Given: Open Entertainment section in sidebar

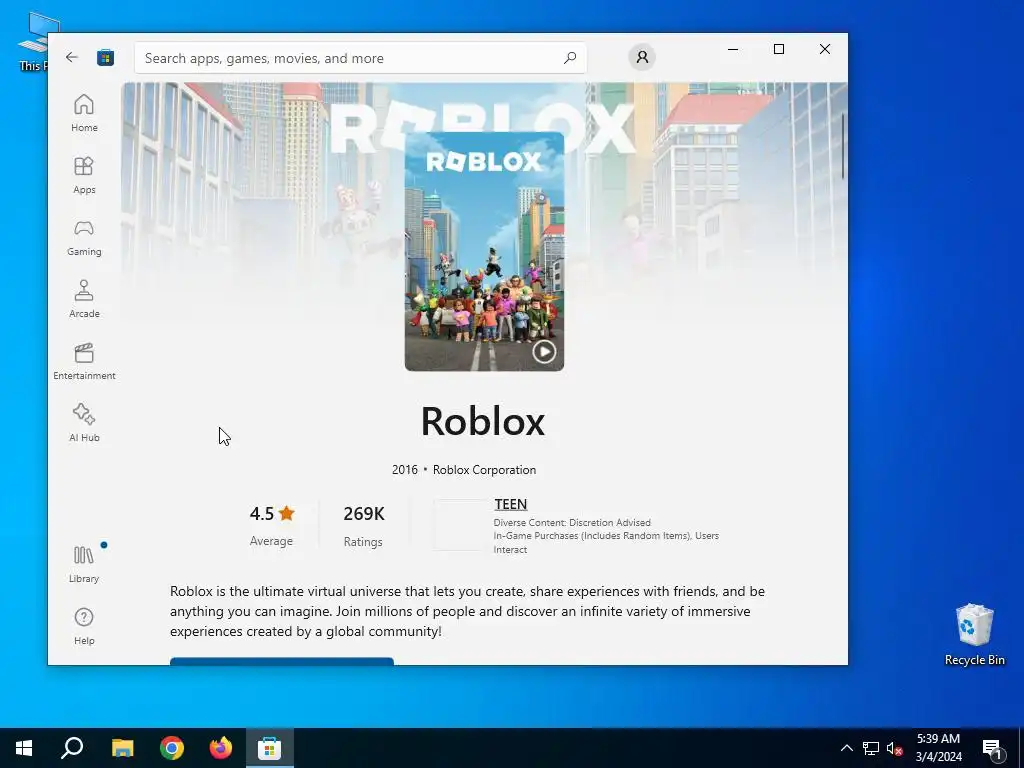Looking at the screenshot, I should (x=84, y=361).
